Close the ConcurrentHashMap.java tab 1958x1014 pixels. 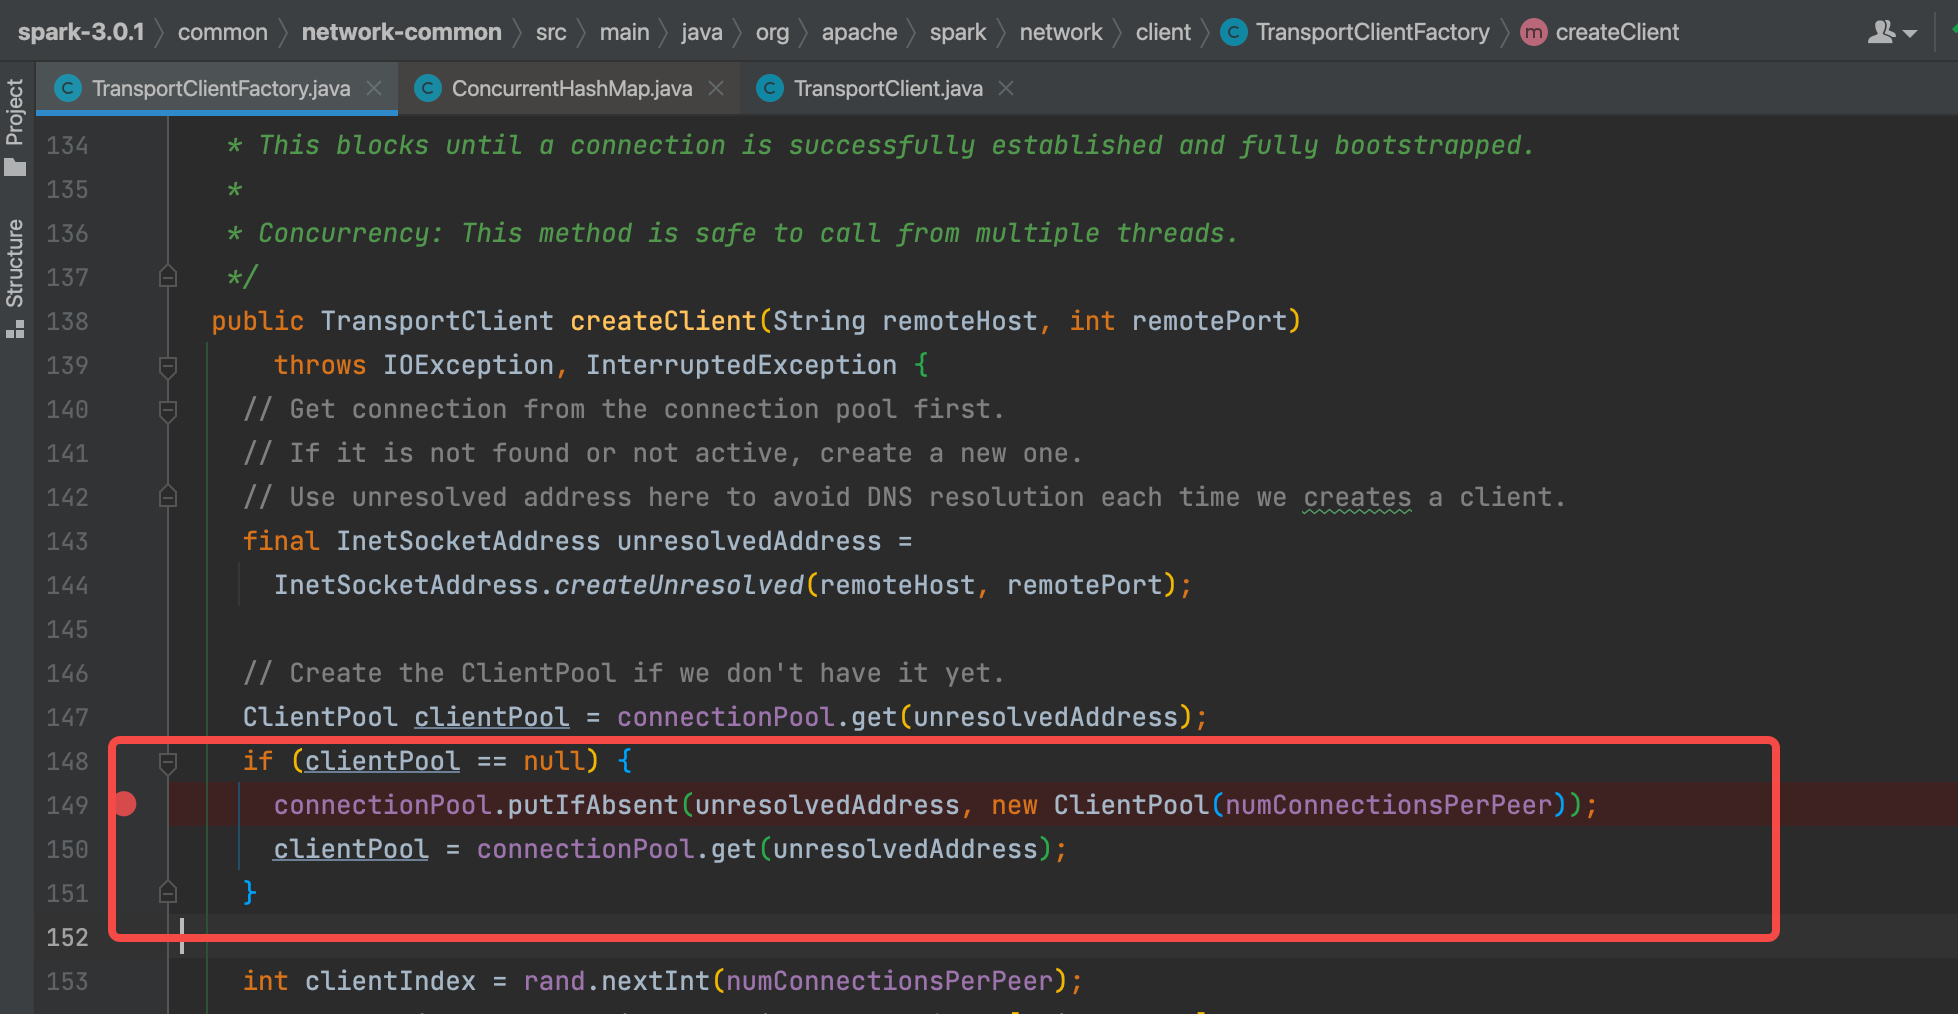coord(716,88)
